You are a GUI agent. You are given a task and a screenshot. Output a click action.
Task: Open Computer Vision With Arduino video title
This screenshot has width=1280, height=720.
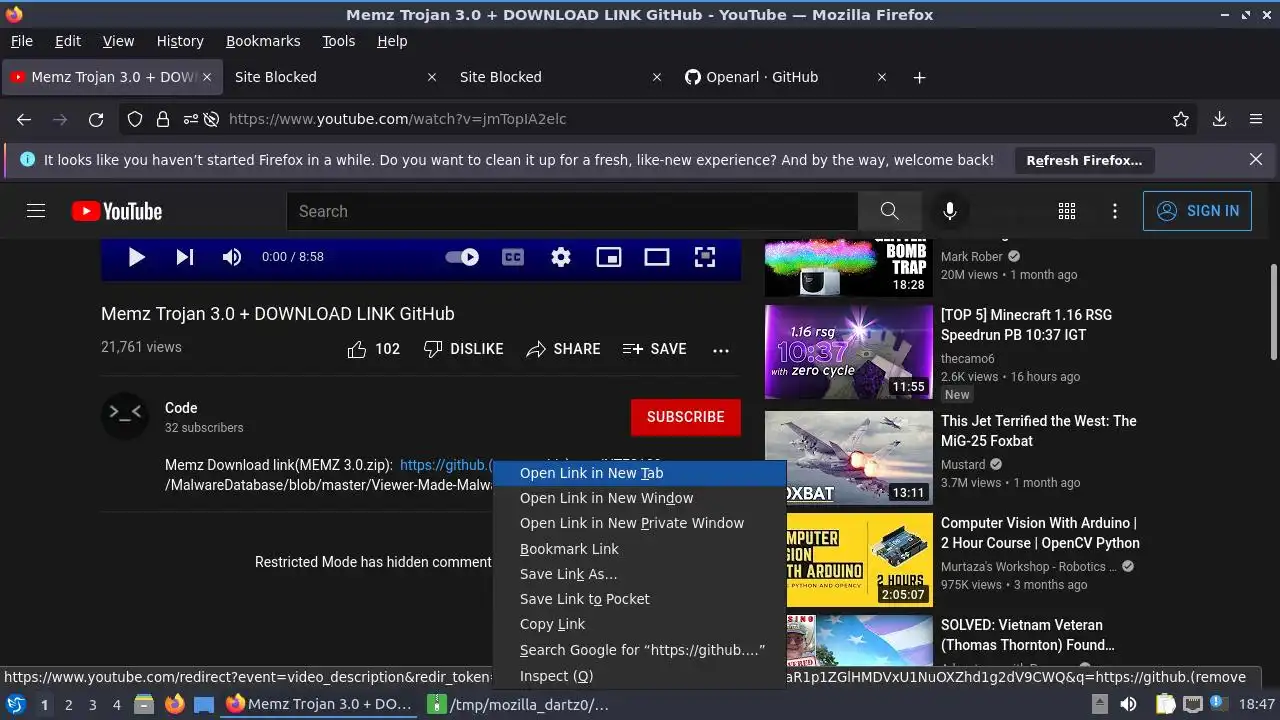(x=1040, y=533)
